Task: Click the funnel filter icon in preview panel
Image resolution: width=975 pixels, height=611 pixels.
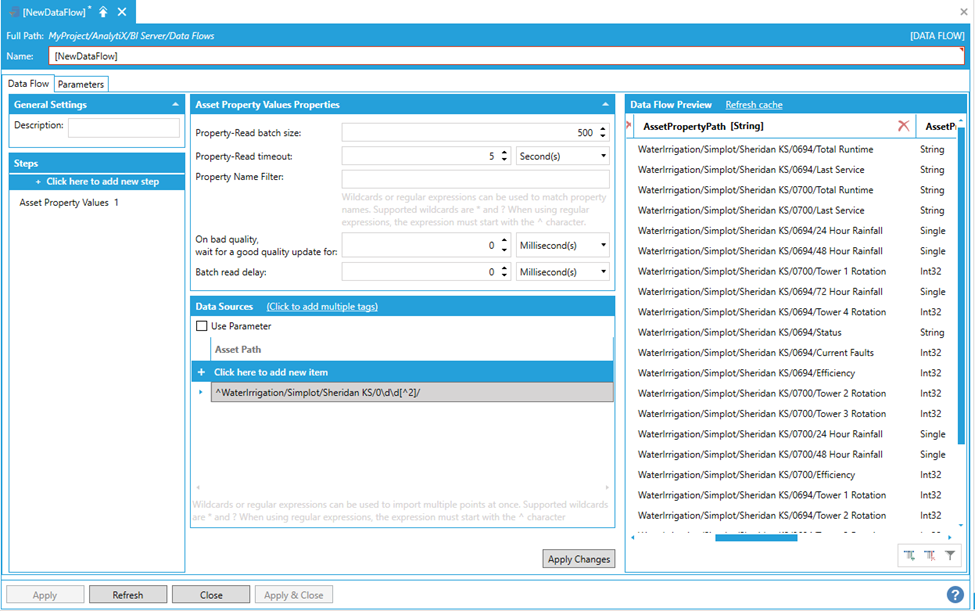Action: click(950, 555)
